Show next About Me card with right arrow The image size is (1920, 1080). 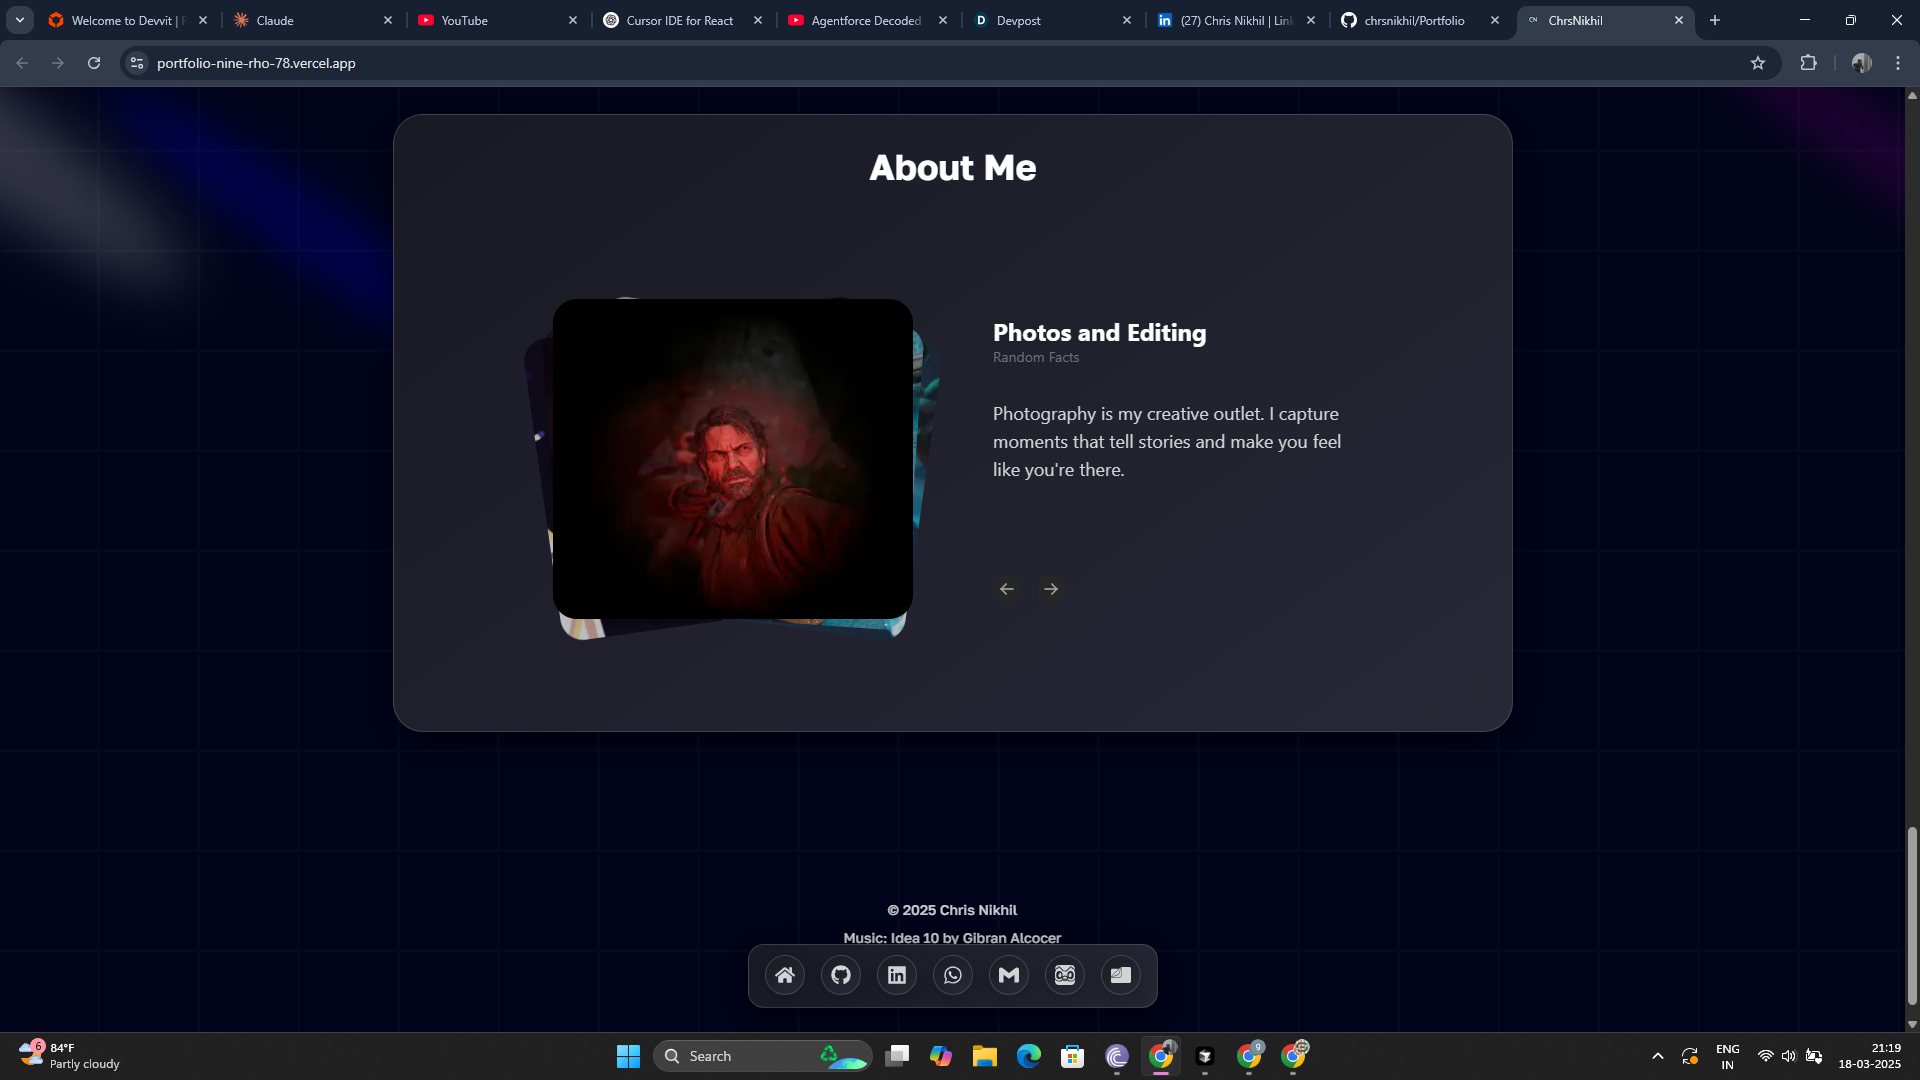pyautogui.click(x=1051, y=589)
